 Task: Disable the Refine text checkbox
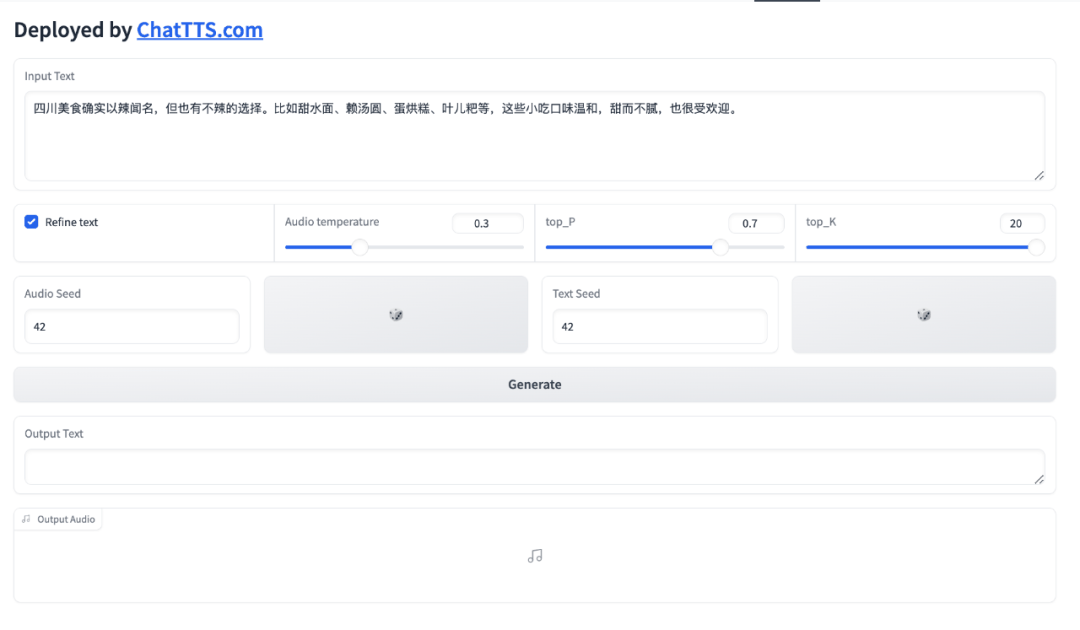[x=31, y=222]
